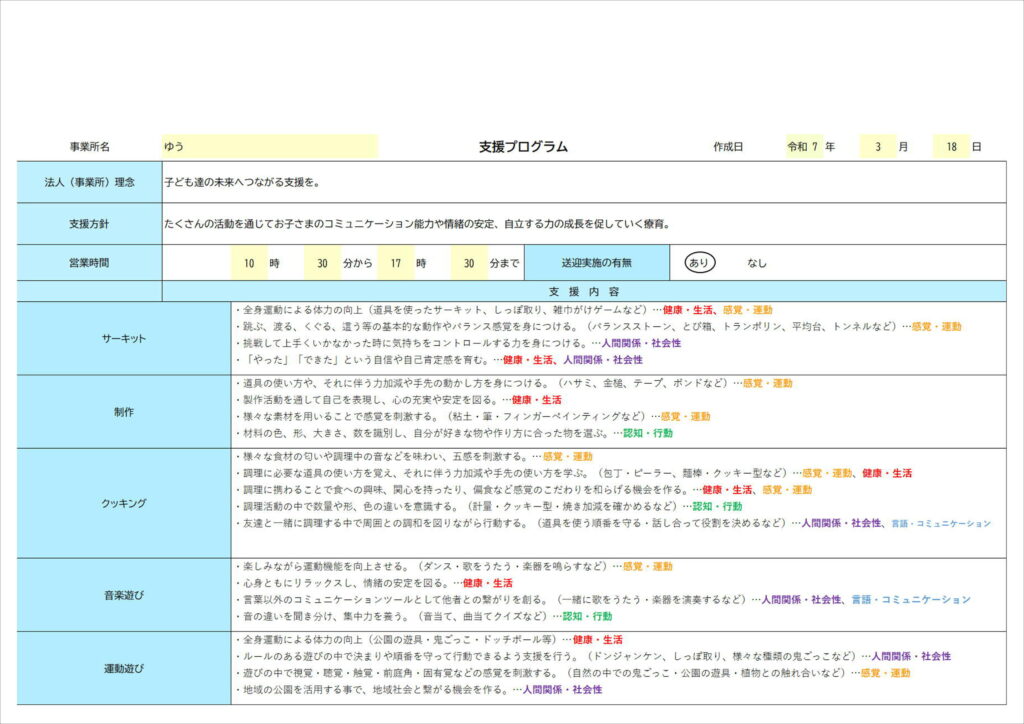
Task: Click the 支援内容 section header bar
Action: 584,291
